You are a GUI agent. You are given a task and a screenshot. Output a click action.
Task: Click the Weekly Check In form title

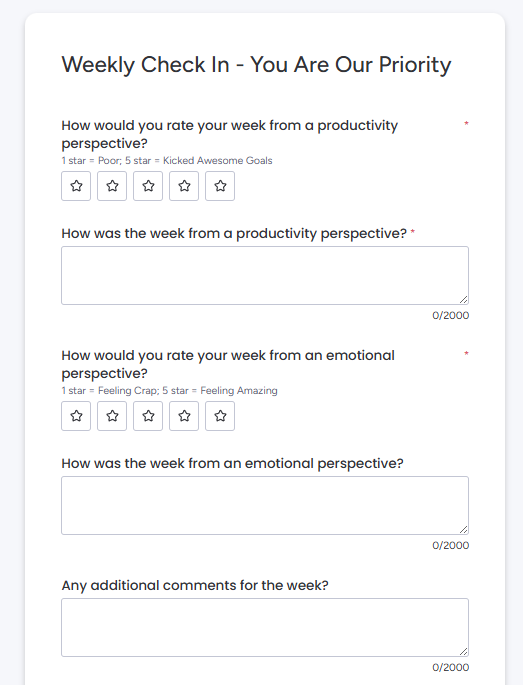pos(256,65)
